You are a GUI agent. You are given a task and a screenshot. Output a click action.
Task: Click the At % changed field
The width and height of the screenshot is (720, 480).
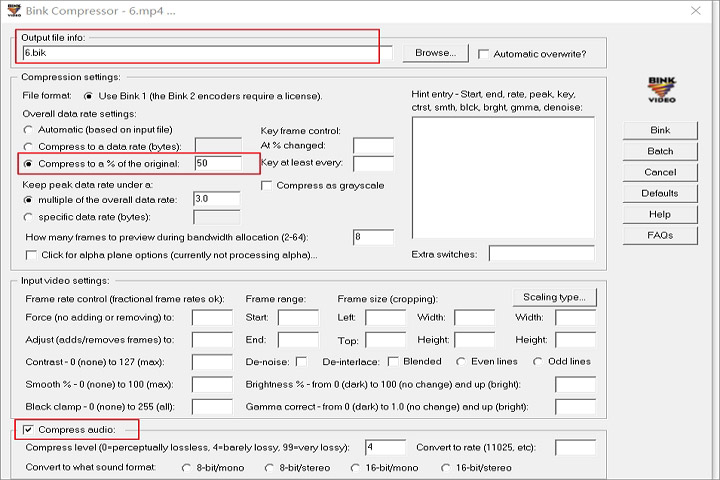point(373,145)
